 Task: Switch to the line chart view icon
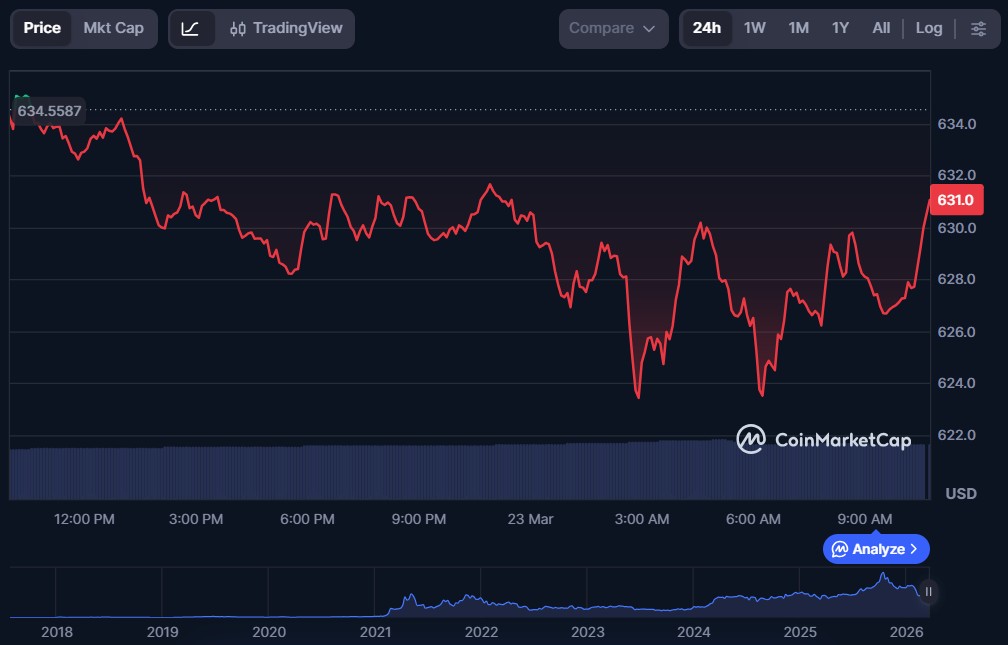pyautogui.click(x=190, y=29)
